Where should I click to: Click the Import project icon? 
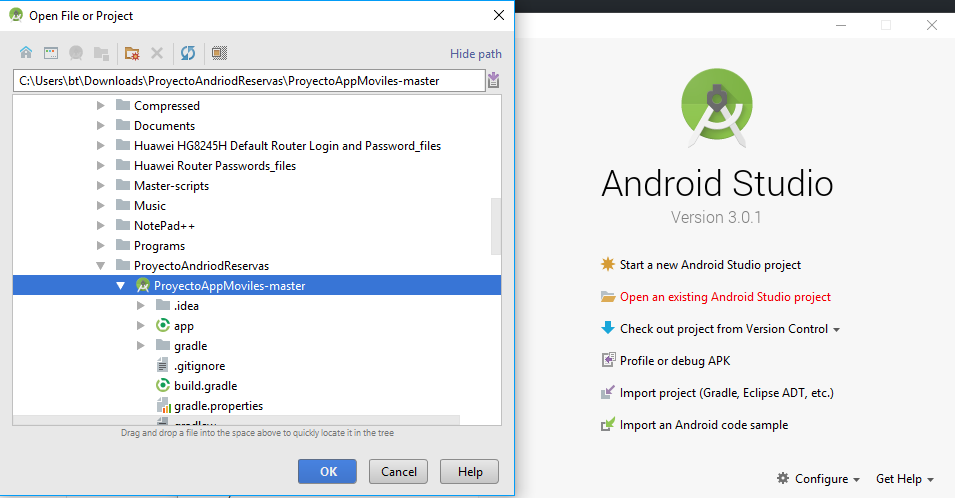(608, 392)
